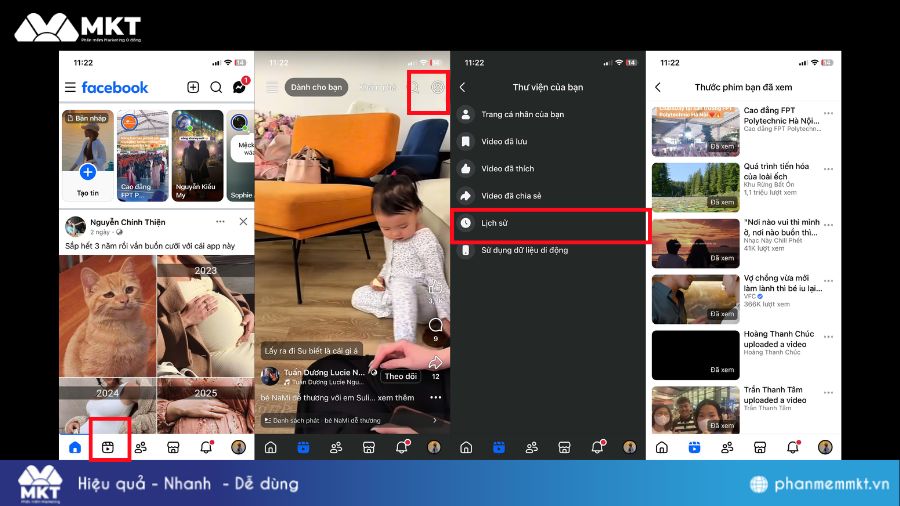Tap the Home icon on the Facebook home screen
Image resolution: width=900 pixels, height=506 pixels.
coord(75,447)
